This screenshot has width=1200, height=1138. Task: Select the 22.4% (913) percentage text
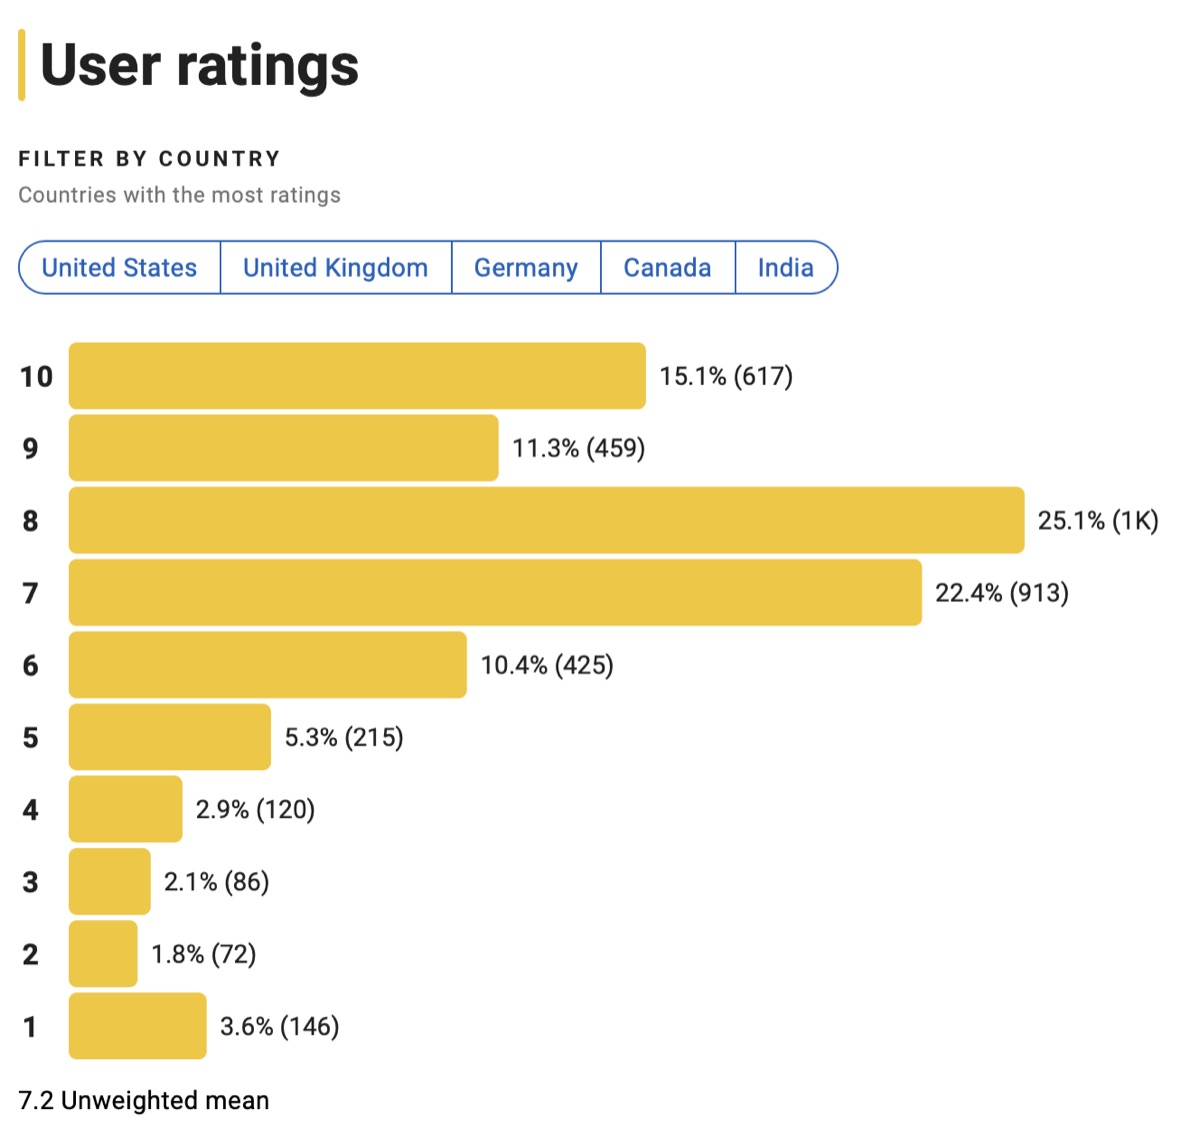pyautogui.click(x=1001, y=593)
